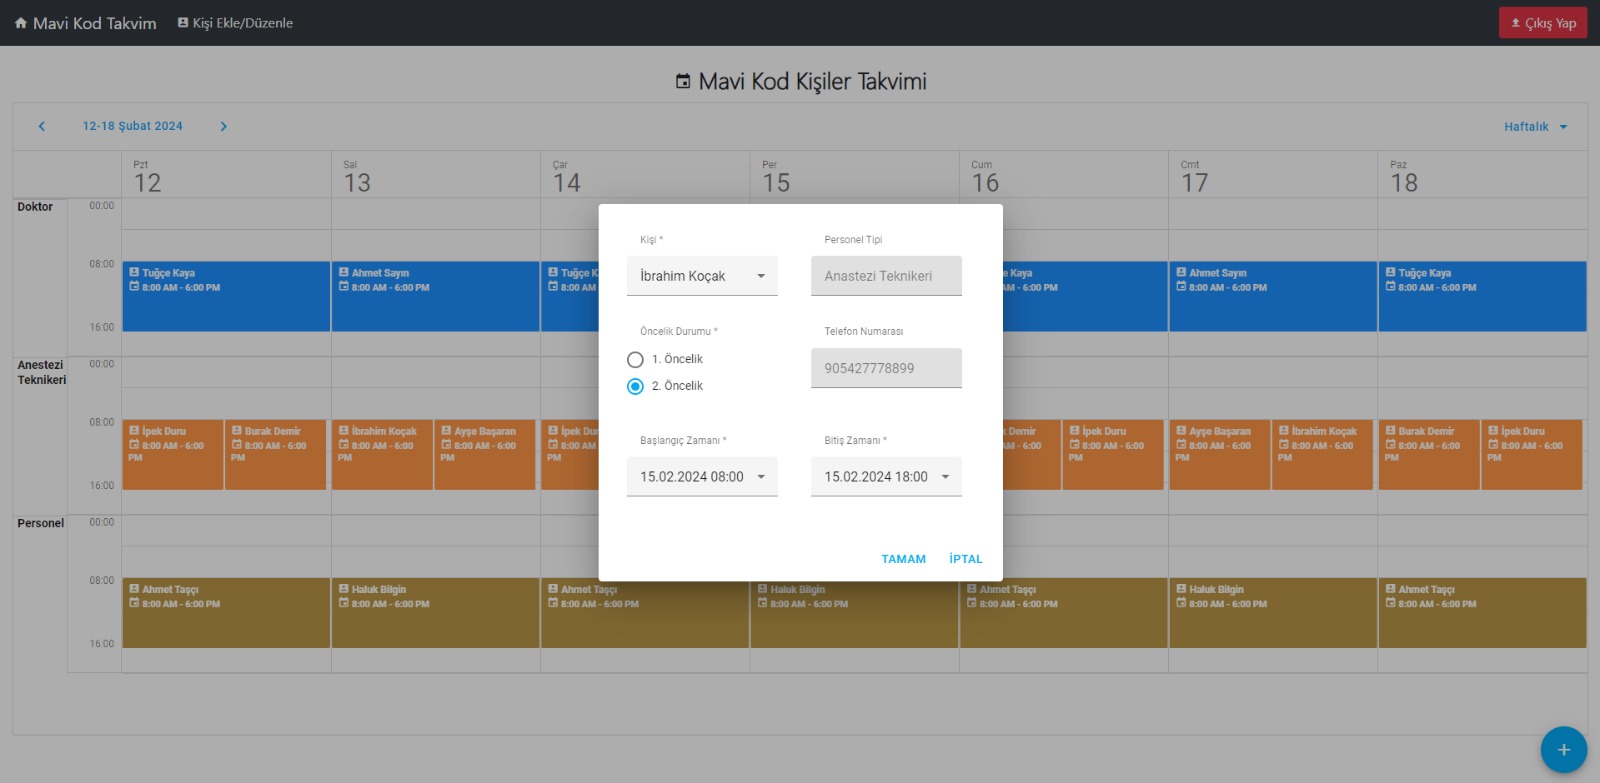Click the Çıkış Yap logout button
This screenshot has height=783, width=1600.
[x=1542, y=23]
